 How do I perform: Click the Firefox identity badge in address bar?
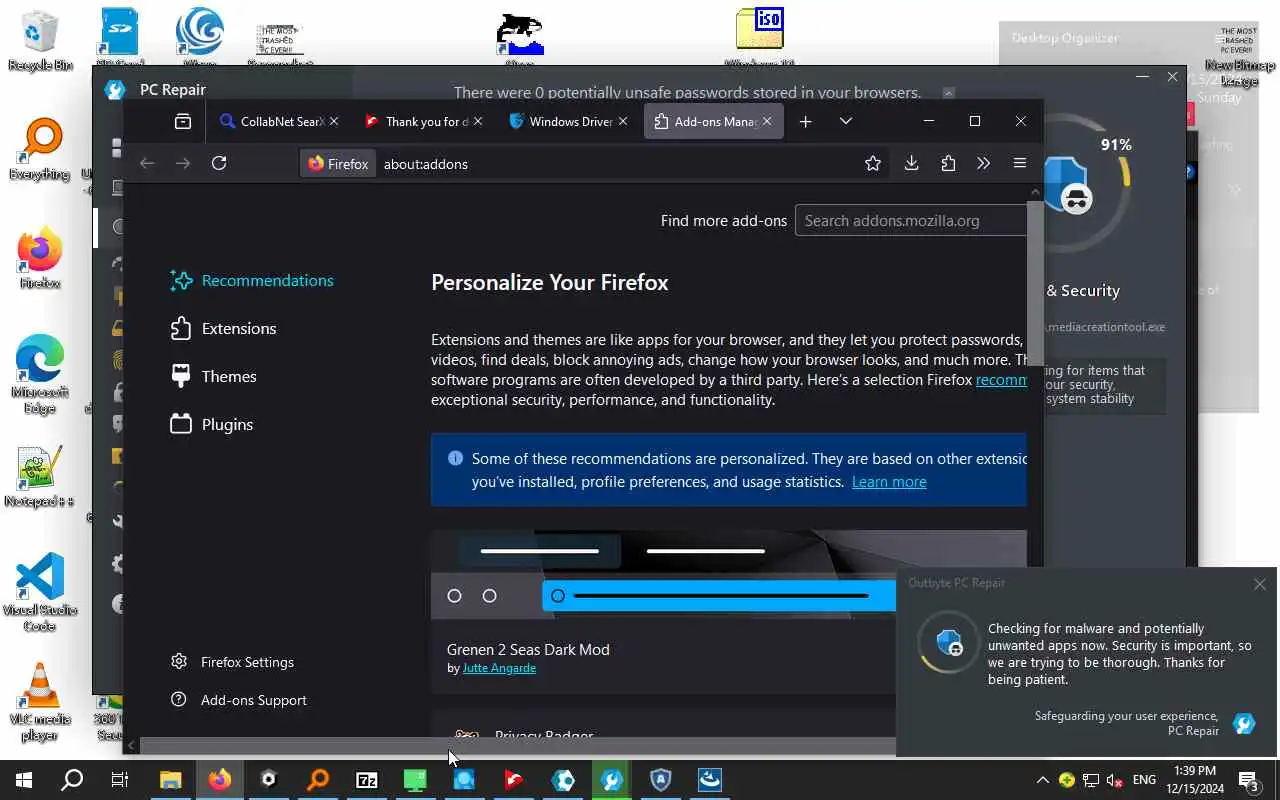(338, 163)
